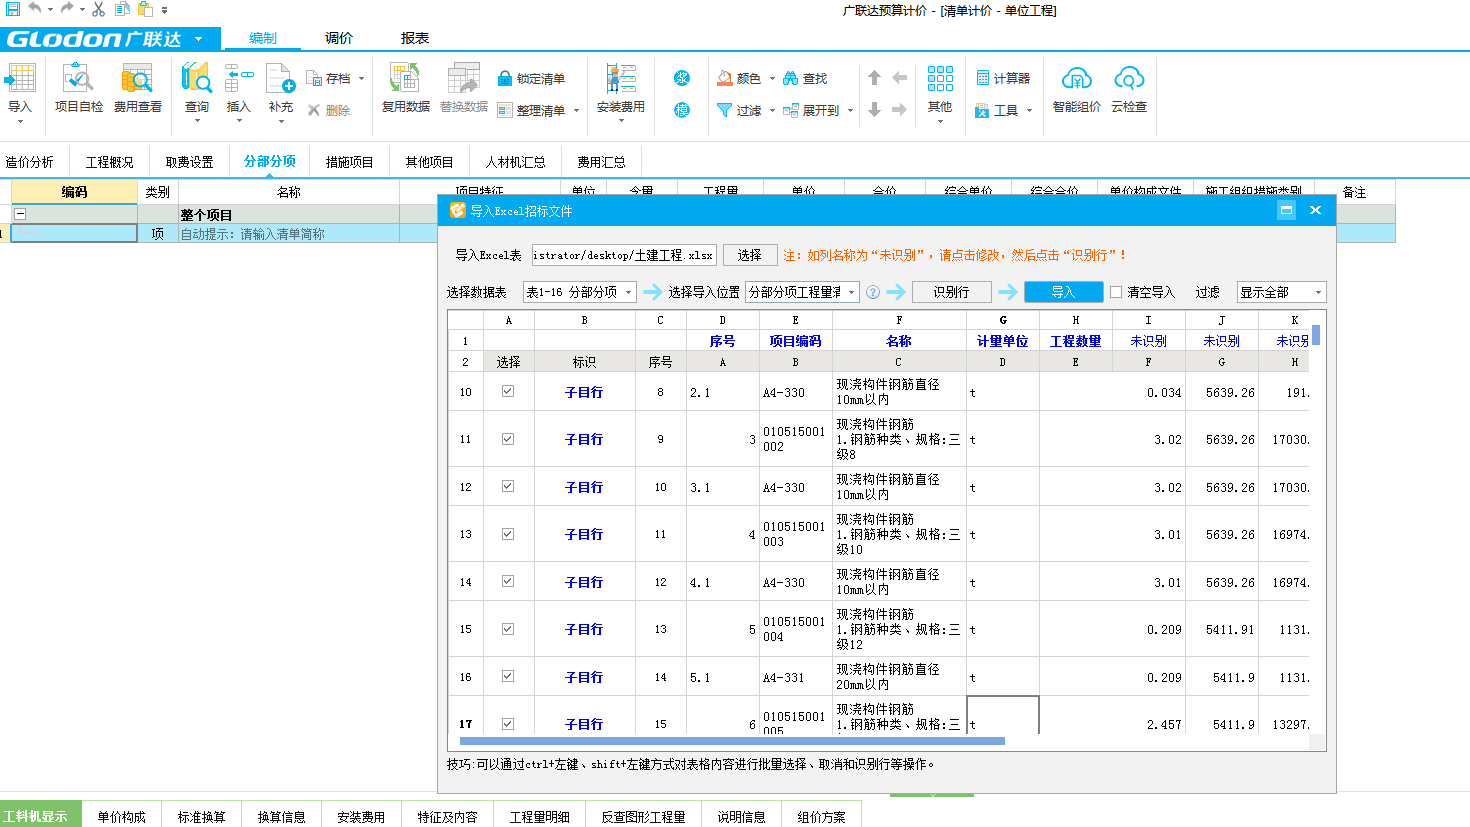
Task: Uncheck the select box in row 11
Action: 508,438
